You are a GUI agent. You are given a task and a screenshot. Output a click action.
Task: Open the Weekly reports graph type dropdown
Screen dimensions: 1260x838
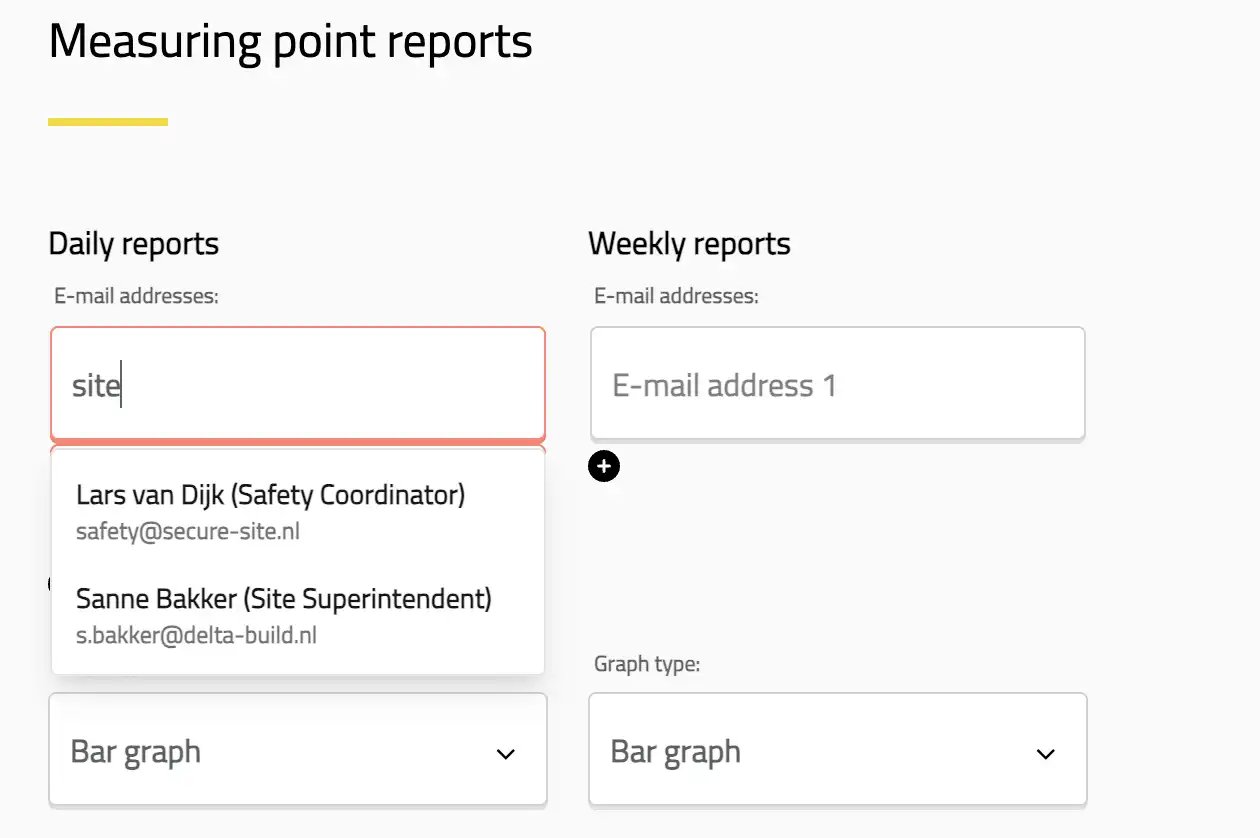click(838, 749)
